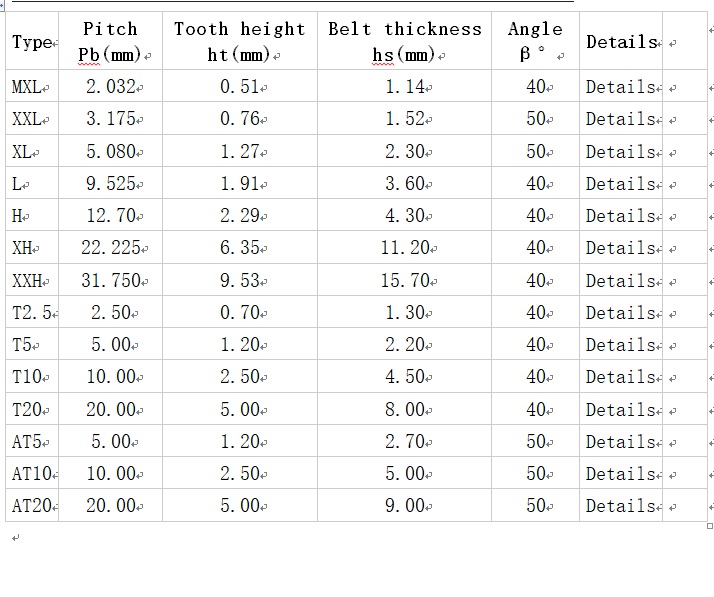Follow the Details link for type L
714x597 pixels.
[619, 184]
